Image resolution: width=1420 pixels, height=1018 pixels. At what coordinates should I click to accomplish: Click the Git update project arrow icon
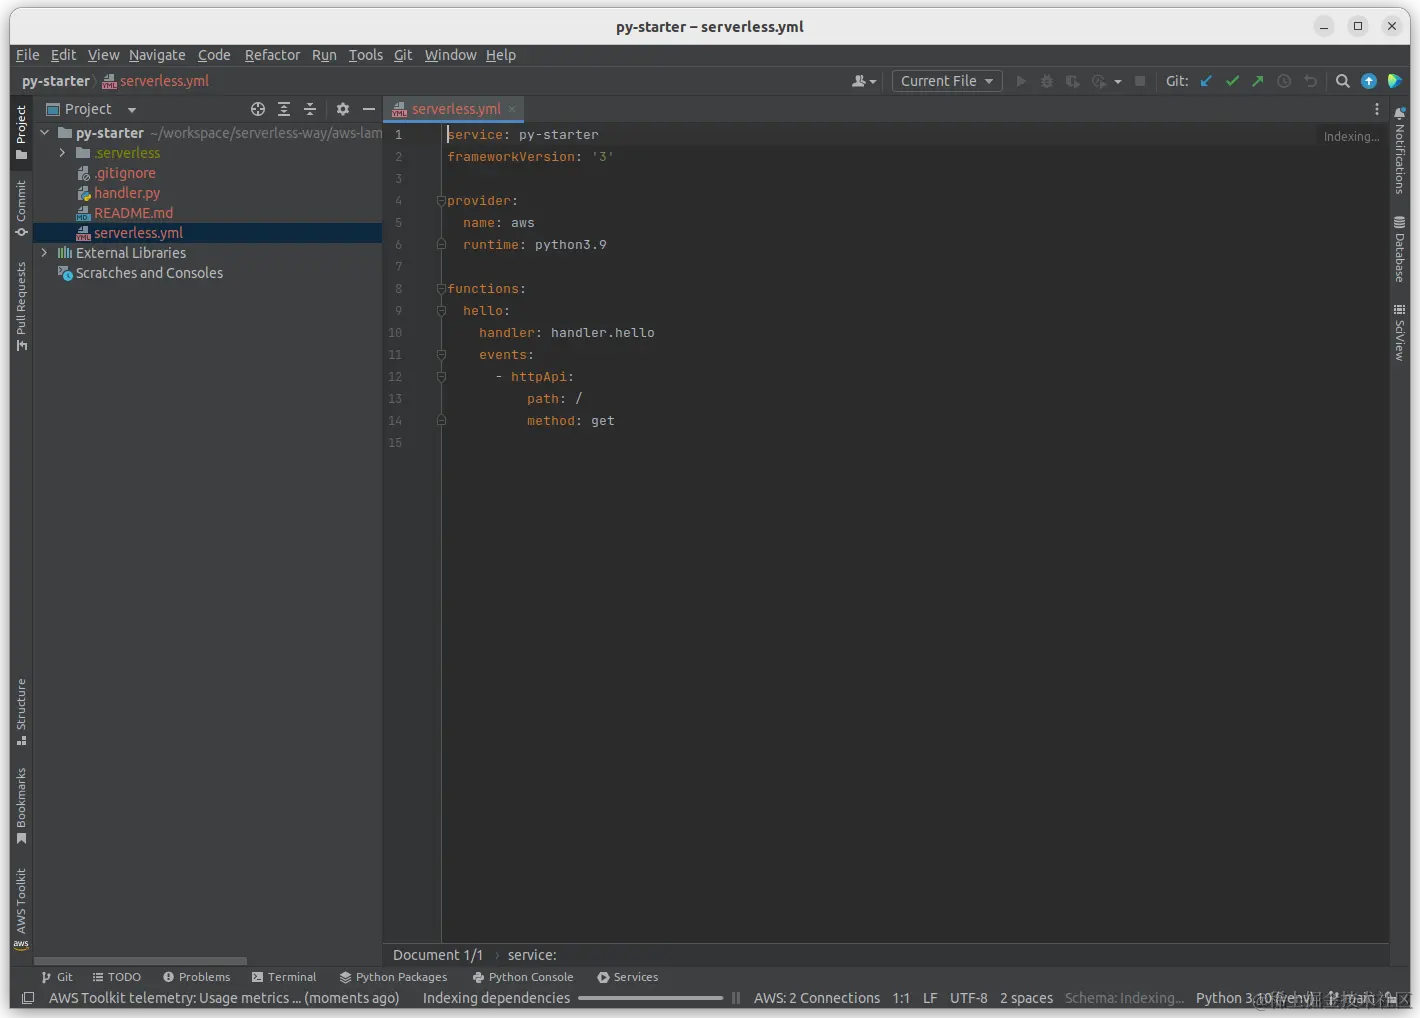coord(1206,81)
